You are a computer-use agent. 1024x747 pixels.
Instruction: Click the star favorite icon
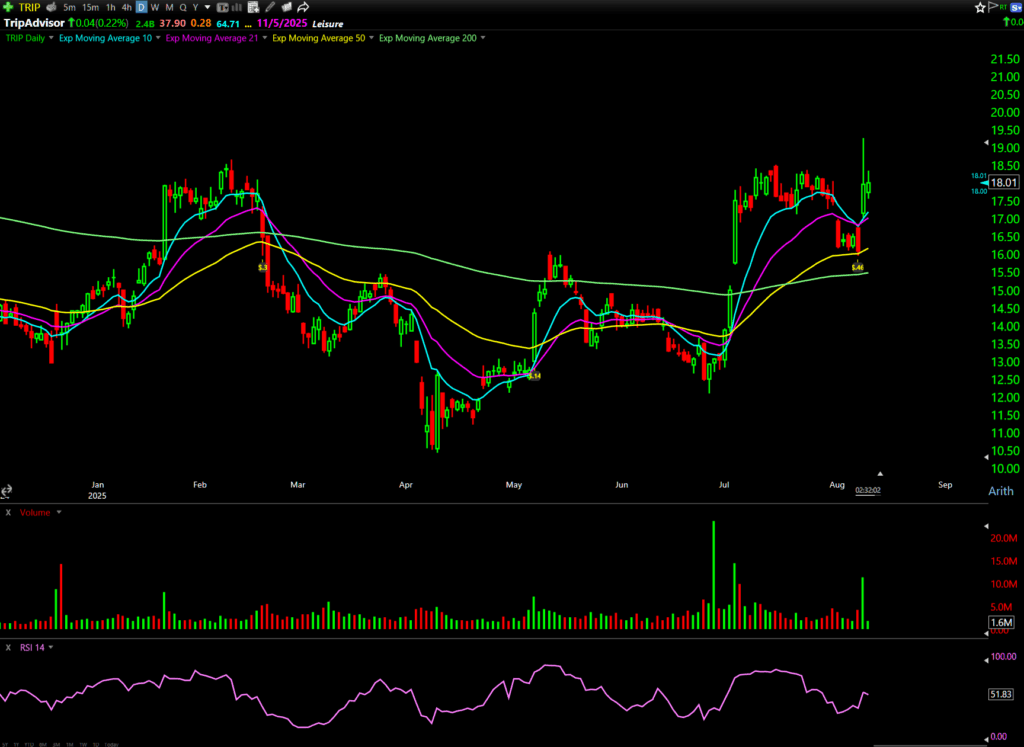(980, 7)
